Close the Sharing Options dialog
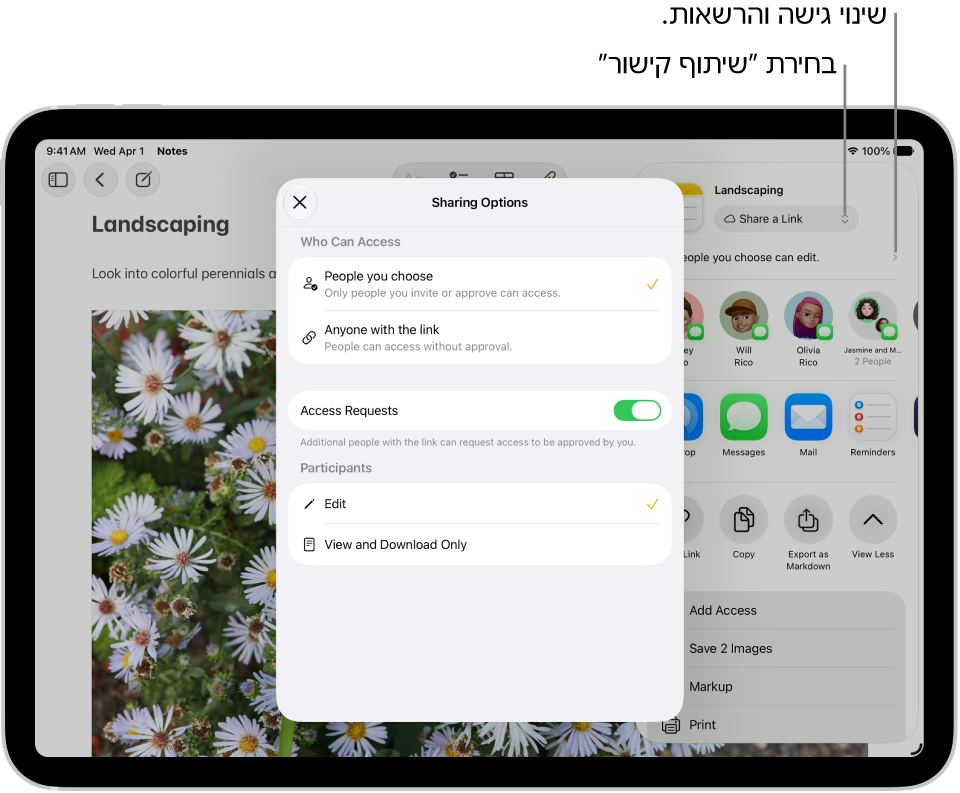 tap(300, 202)
